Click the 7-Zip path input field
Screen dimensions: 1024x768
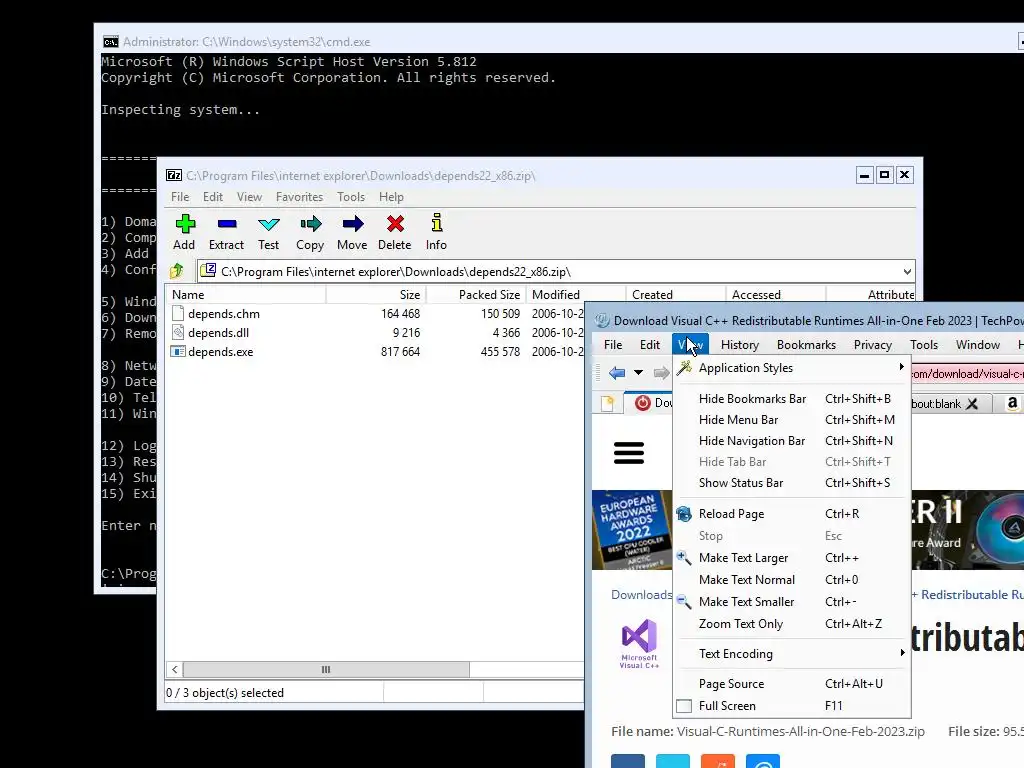[555, 272]
